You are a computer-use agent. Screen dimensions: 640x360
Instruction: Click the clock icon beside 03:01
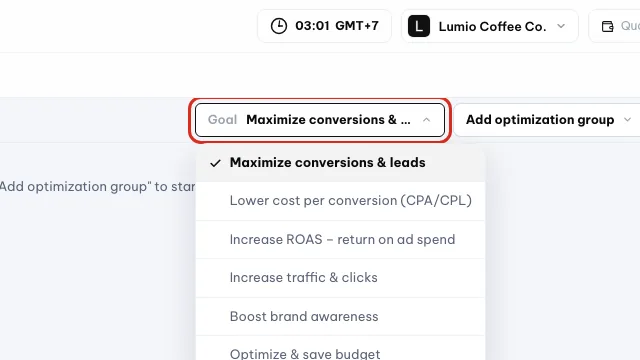279,26
